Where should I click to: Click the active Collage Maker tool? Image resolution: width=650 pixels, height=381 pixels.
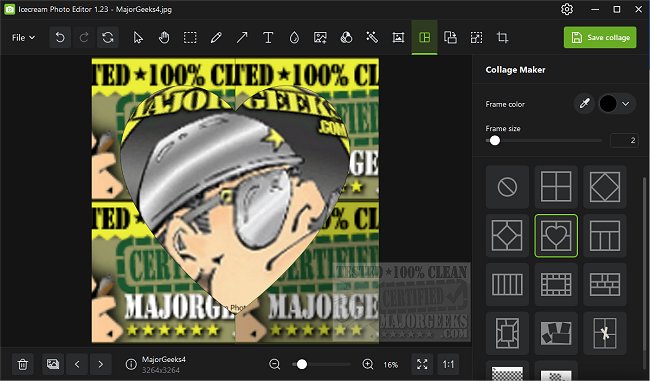pyautogui.click(x=424, y=38)
